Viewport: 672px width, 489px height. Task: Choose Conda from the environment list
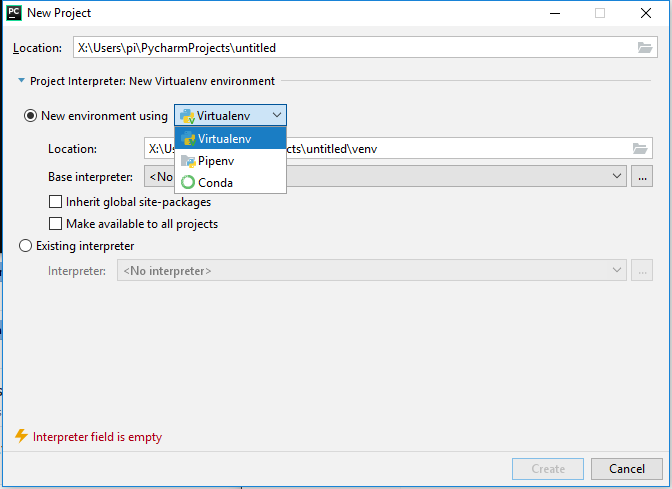point(215,183)
